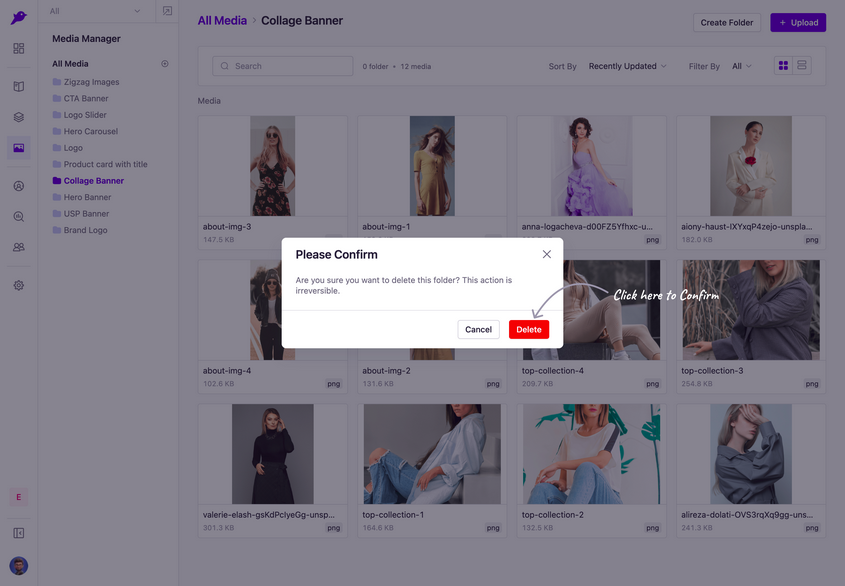Open the USP Banner folder
The height and width of the screenshot is (586, 845).
(81, 213)
